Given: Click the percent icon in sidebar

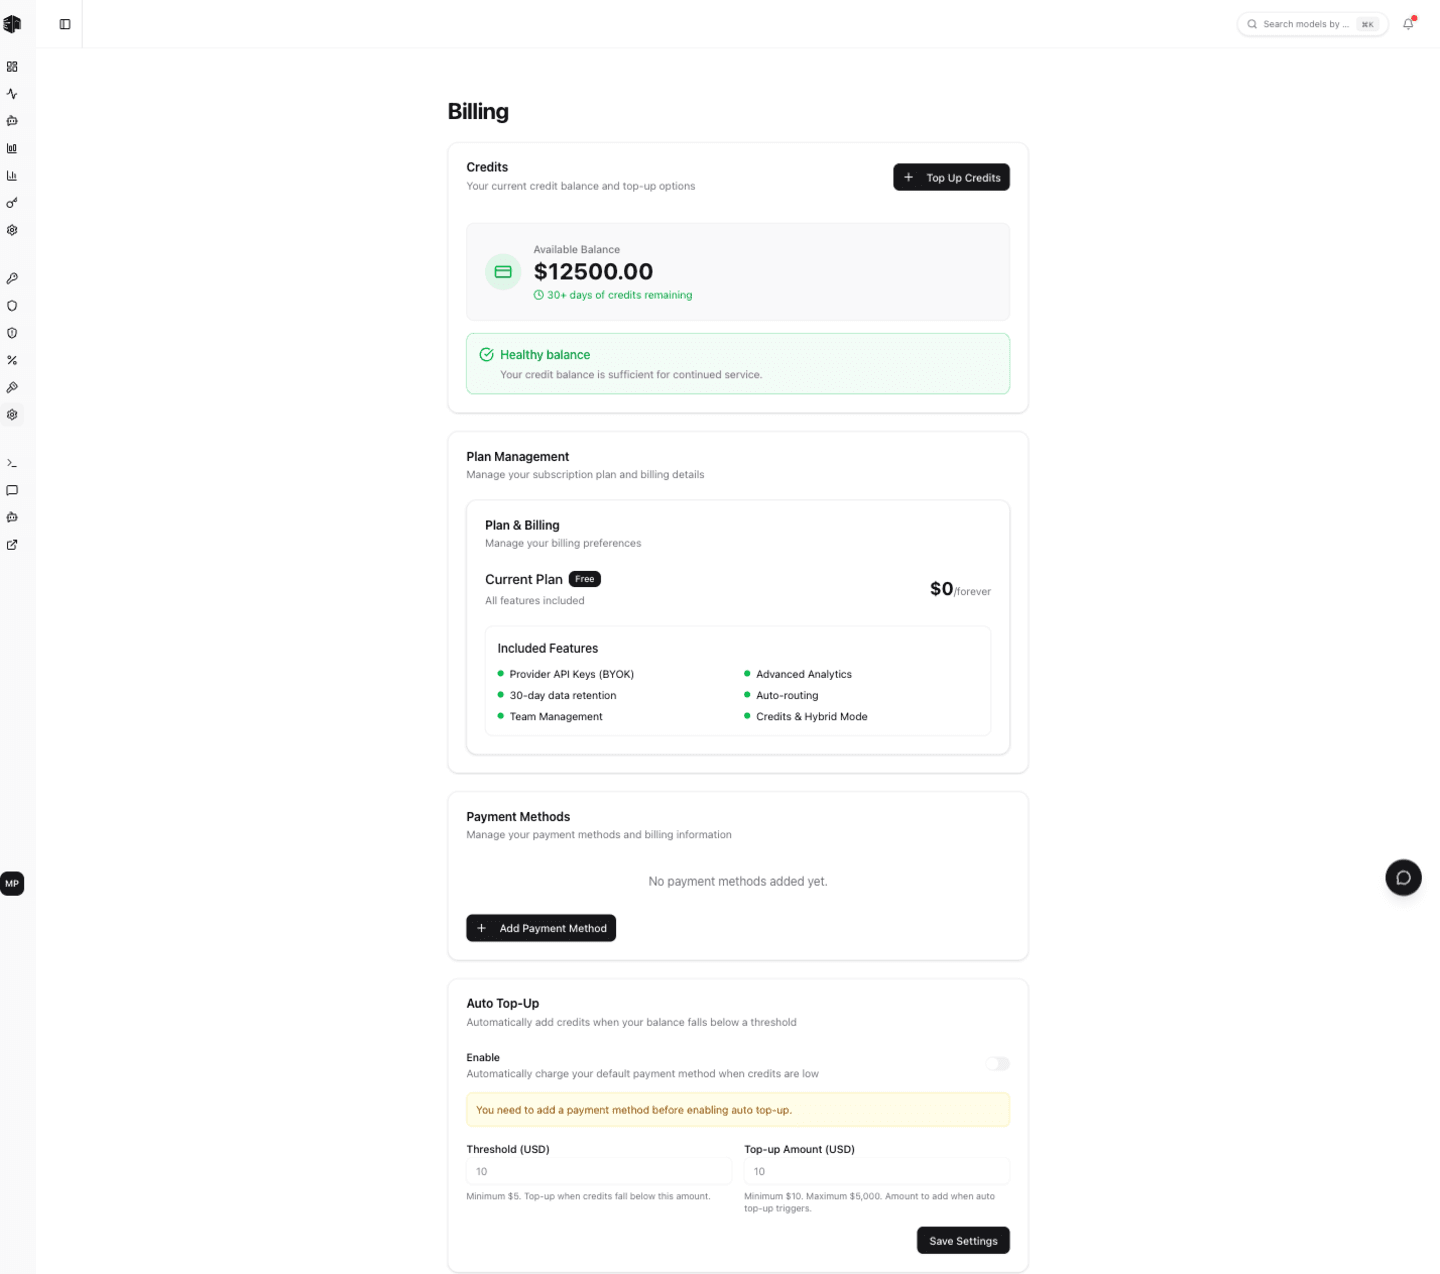Looking at the screenshot, I should tap(12, 360).
